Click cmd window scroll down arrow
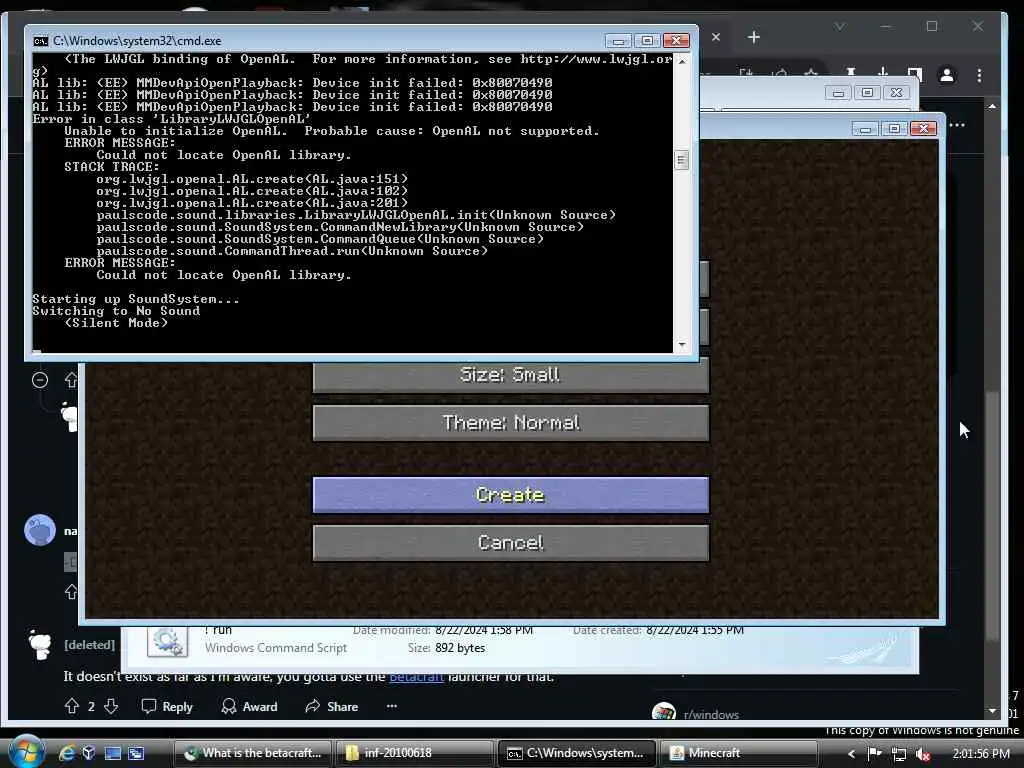 click(x=682, y=344)
